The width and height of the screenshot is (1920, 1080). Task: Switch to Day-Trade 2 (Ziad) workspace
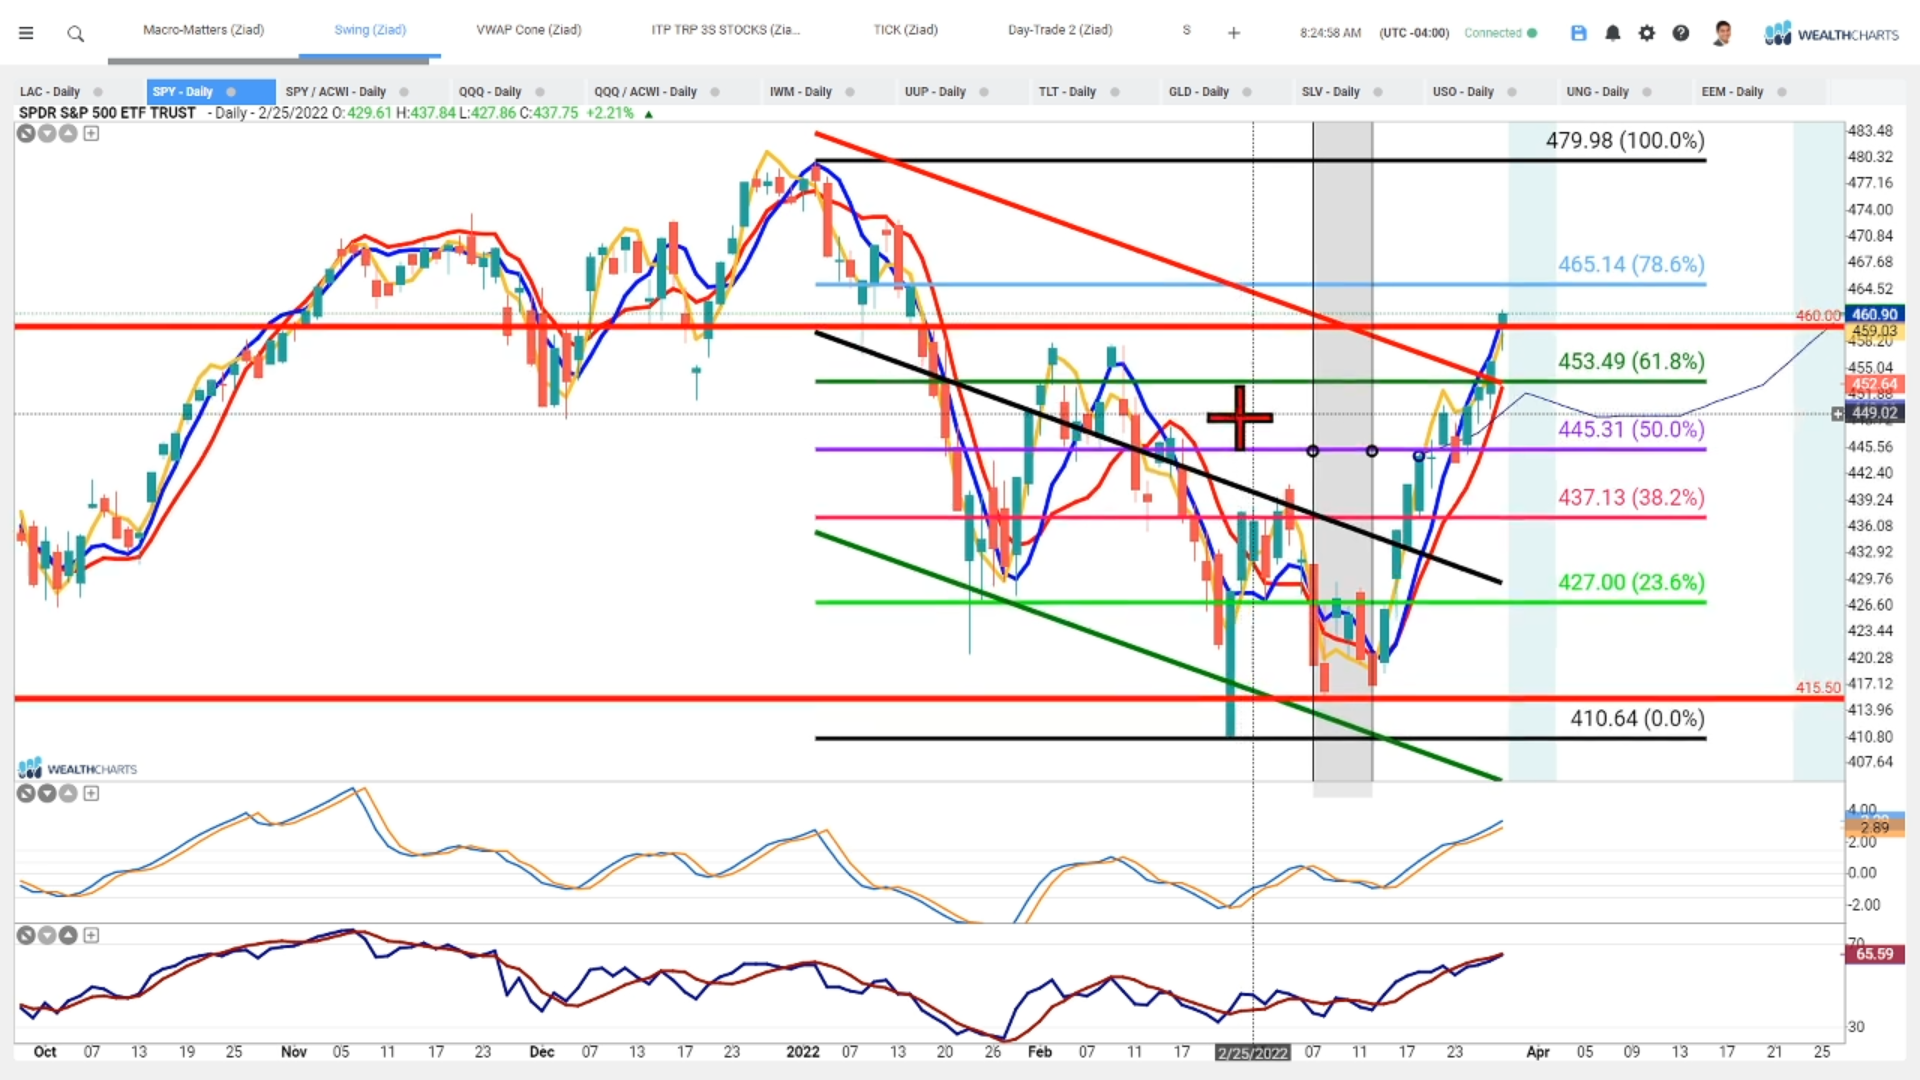click(1060, 30)
